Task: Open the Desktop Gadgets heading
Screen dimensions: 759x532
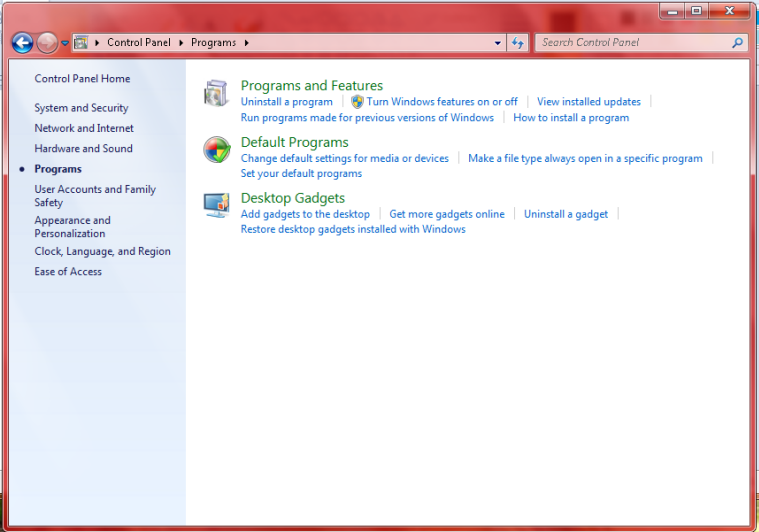Action: 293,198
